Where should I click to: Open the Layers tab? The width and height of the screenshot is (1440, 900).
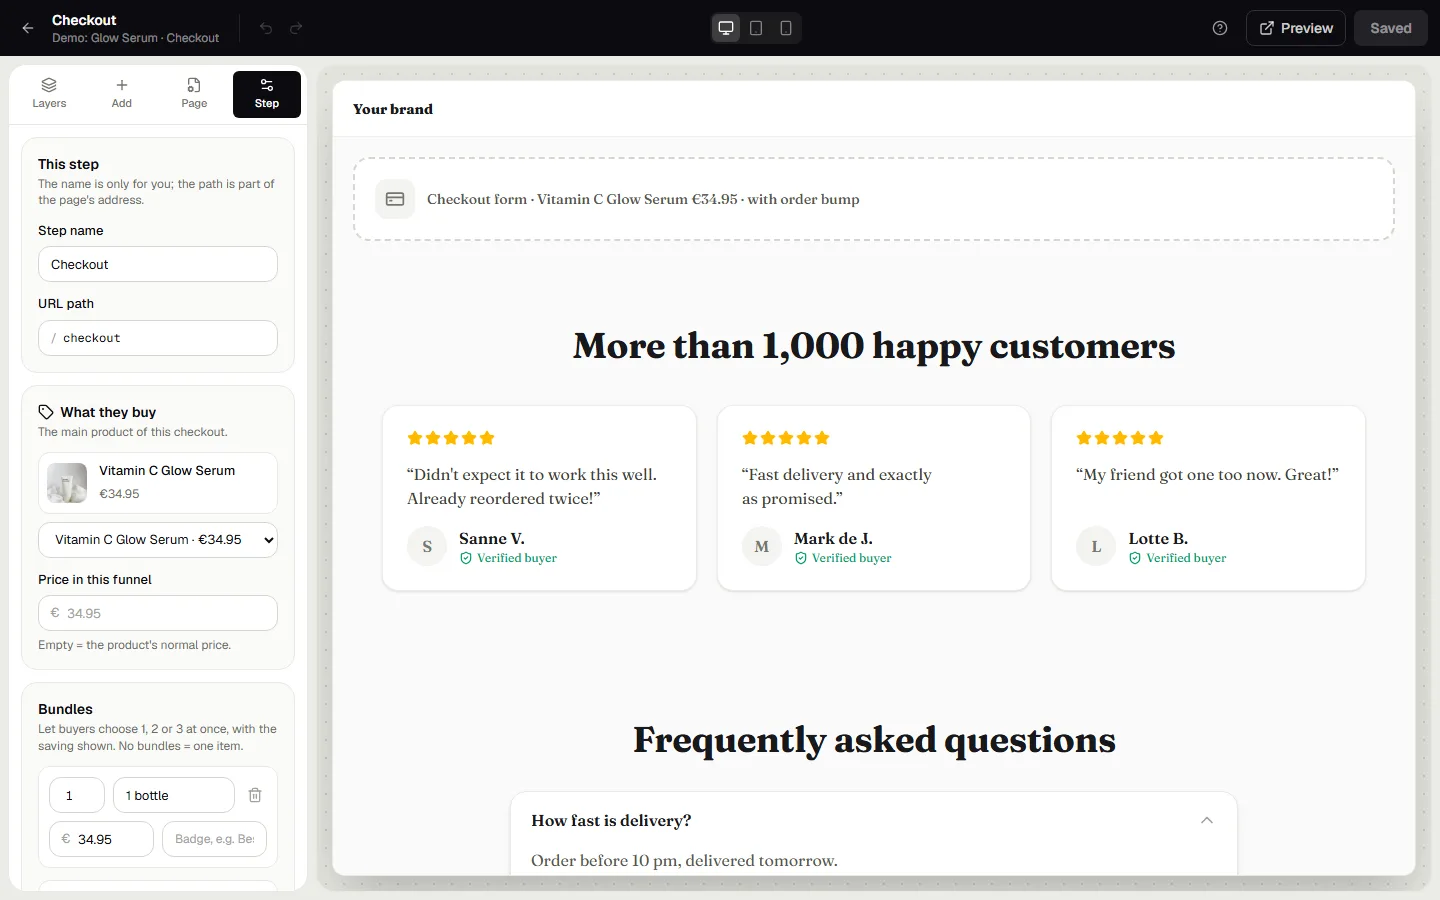(x=49, y=94)
